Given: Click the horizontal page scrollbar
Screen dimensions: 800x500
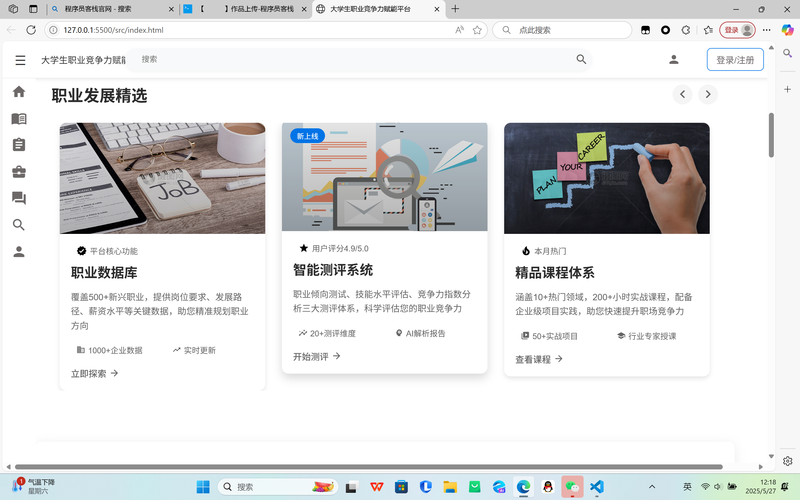Looking at the screenshot, I should pos(368,466).
